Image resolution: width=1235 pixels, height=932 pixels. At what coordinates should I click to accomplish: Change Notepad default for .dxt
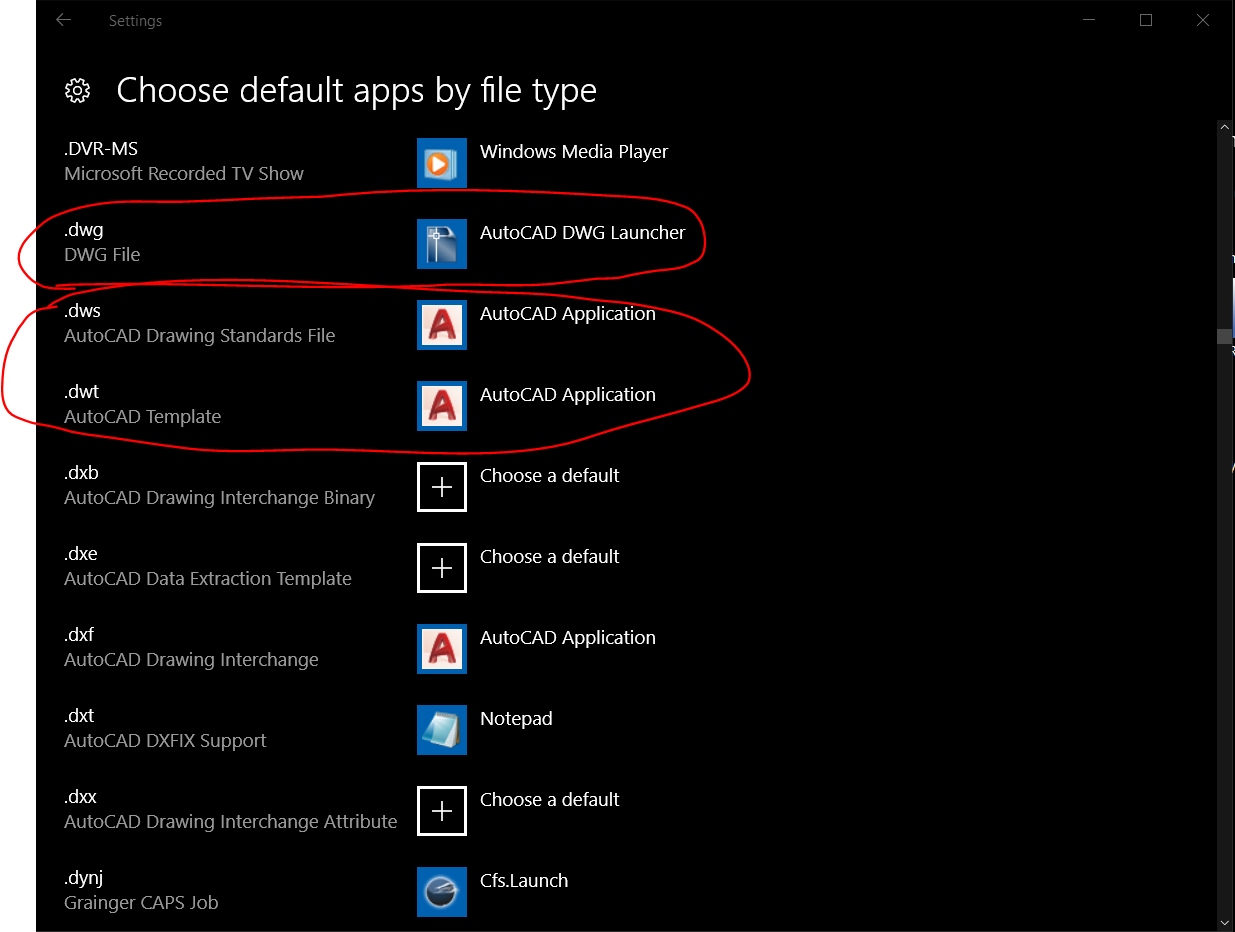(516, 719)
